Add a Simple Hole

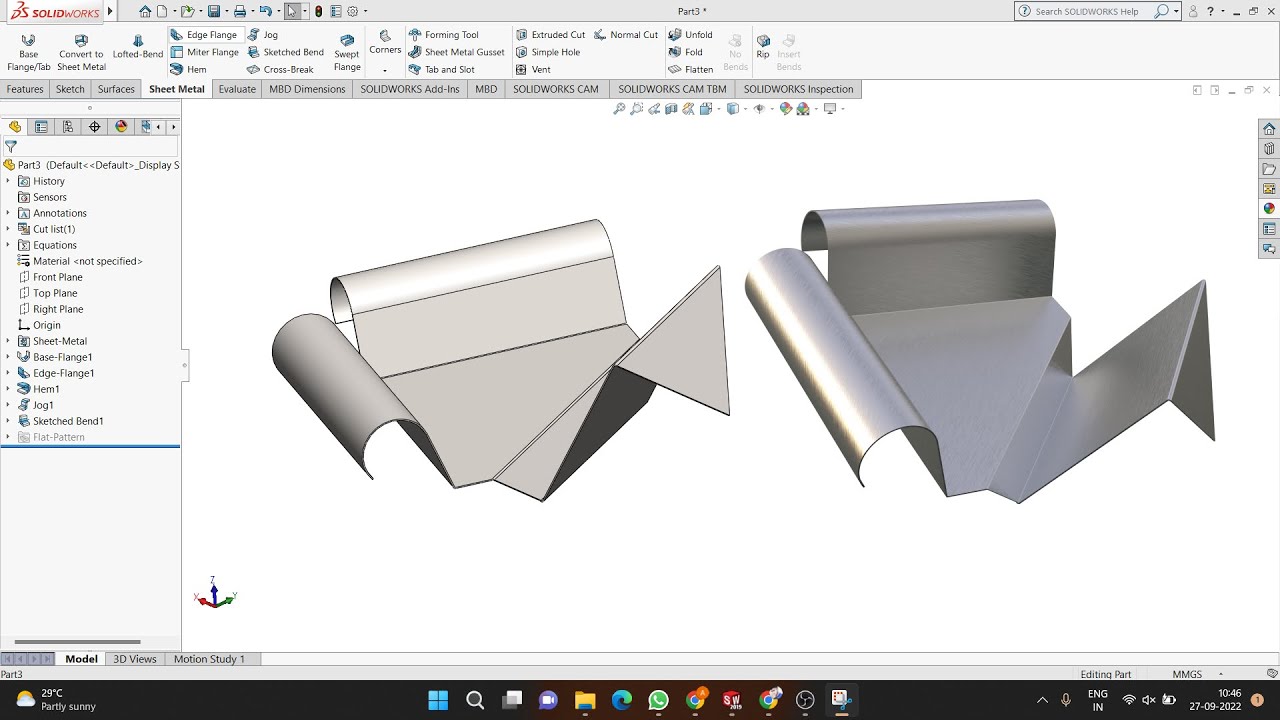pyautogui.click(x=548, y=52)
